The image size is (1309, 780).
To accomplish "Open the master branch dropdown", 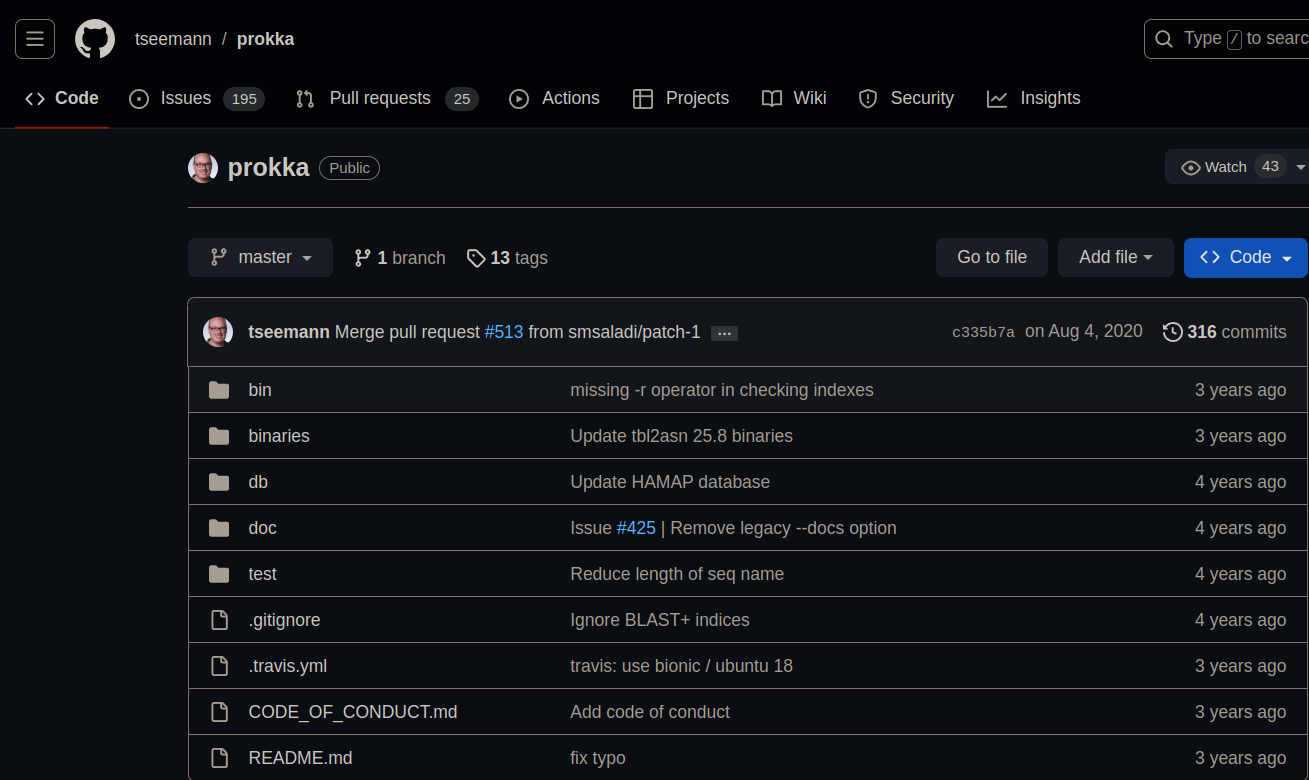I will pos(261,257).
